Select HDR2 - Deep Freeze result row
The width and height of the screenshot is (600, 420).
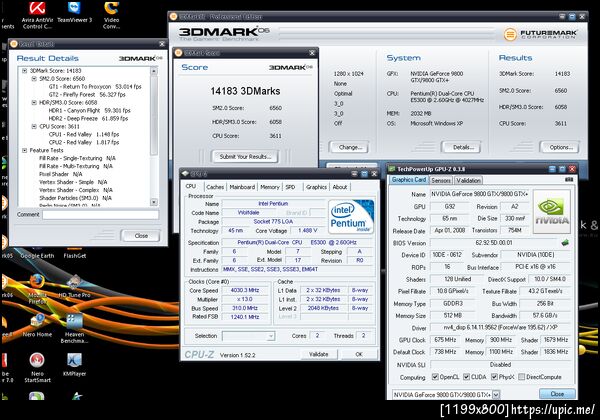[88, 119]
